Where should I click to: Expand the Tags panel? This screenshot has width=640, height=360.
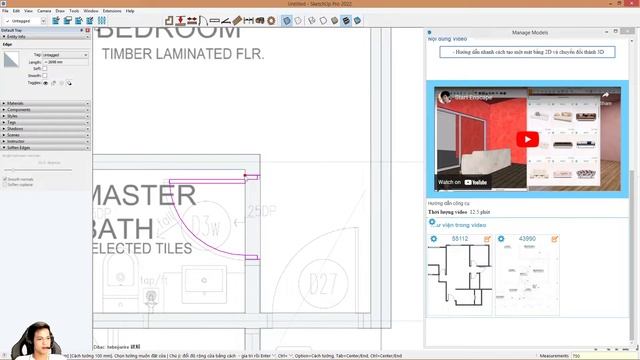tap(46, 122)
